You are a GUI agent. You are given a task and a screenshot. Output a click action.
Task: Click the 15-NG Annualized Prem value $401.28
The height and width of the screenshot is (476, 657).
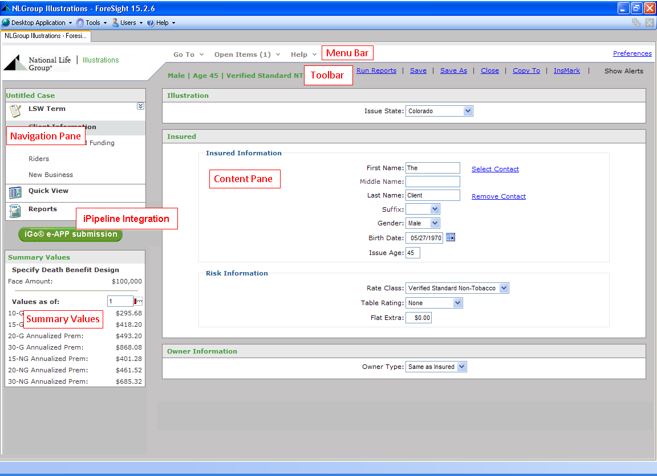click(x=129, y=359)
